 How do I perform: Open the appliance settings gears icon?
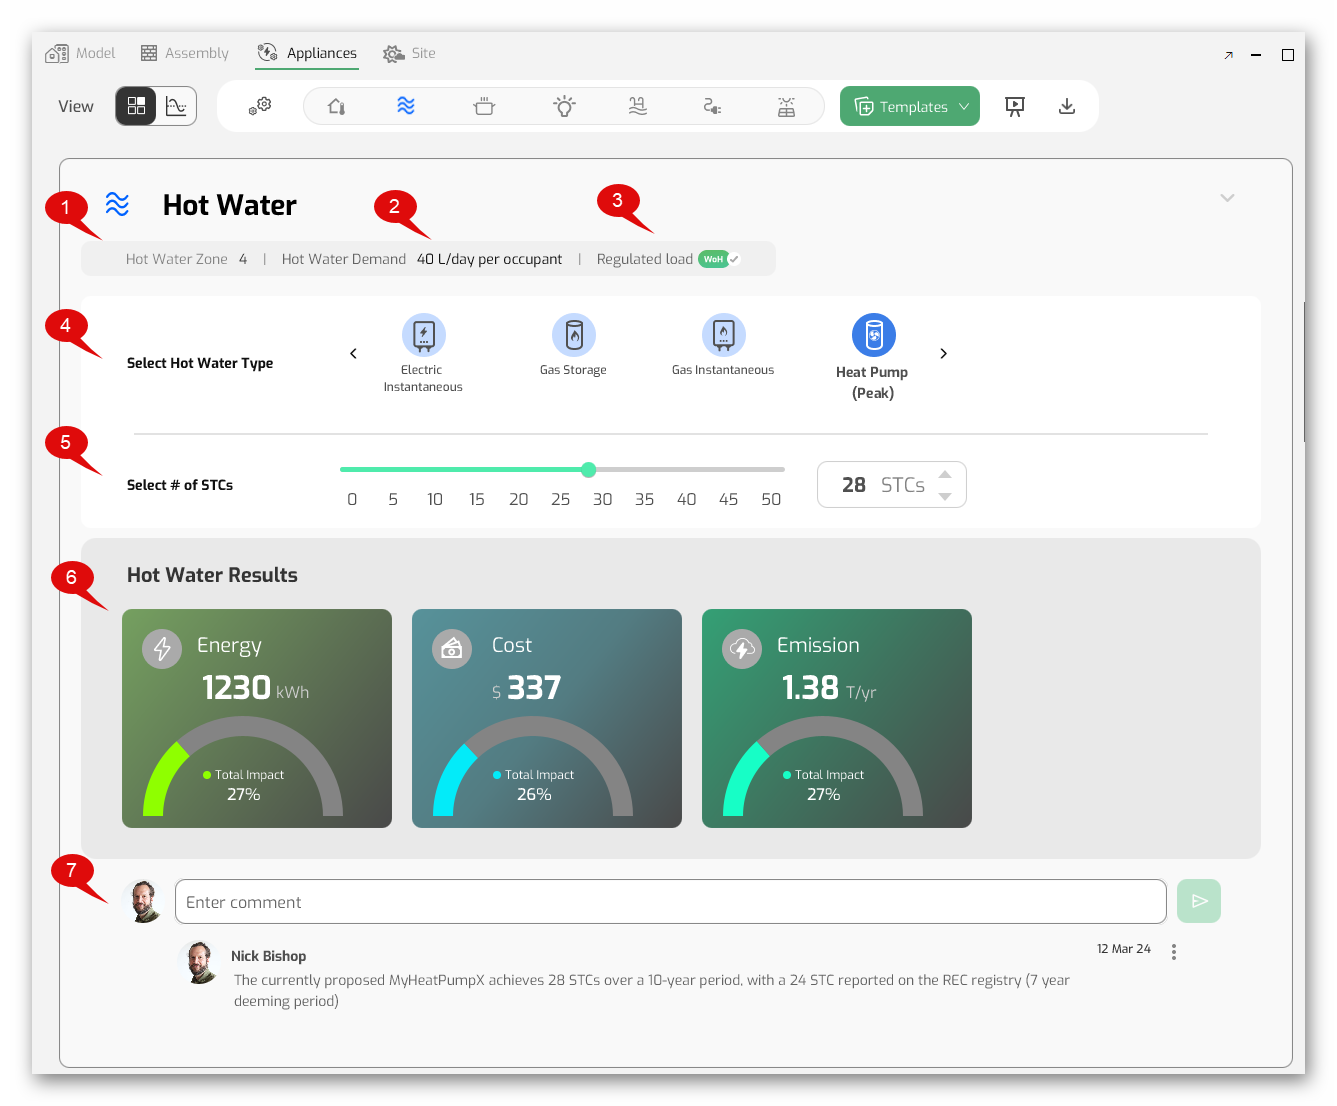pos(260,106)
